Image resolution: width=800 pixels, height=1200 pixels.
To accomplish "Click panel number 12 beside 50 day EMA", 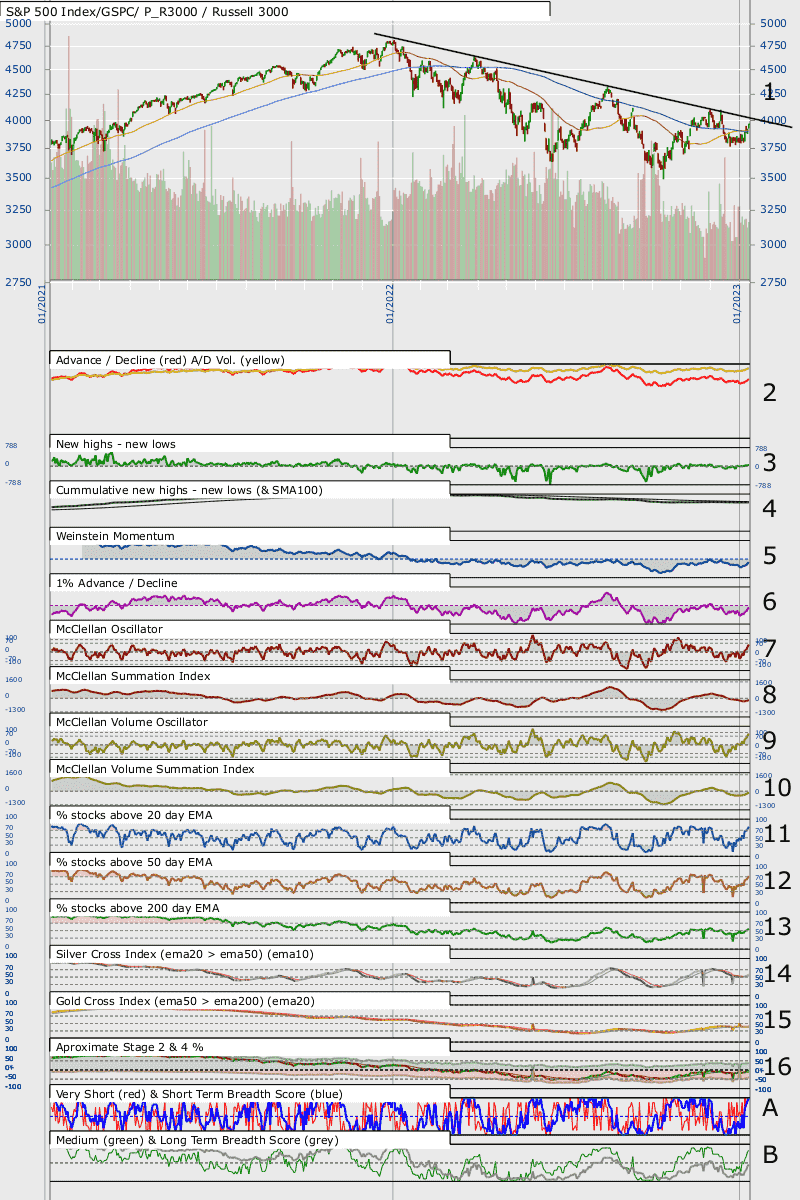I will (x=777, y=880).
